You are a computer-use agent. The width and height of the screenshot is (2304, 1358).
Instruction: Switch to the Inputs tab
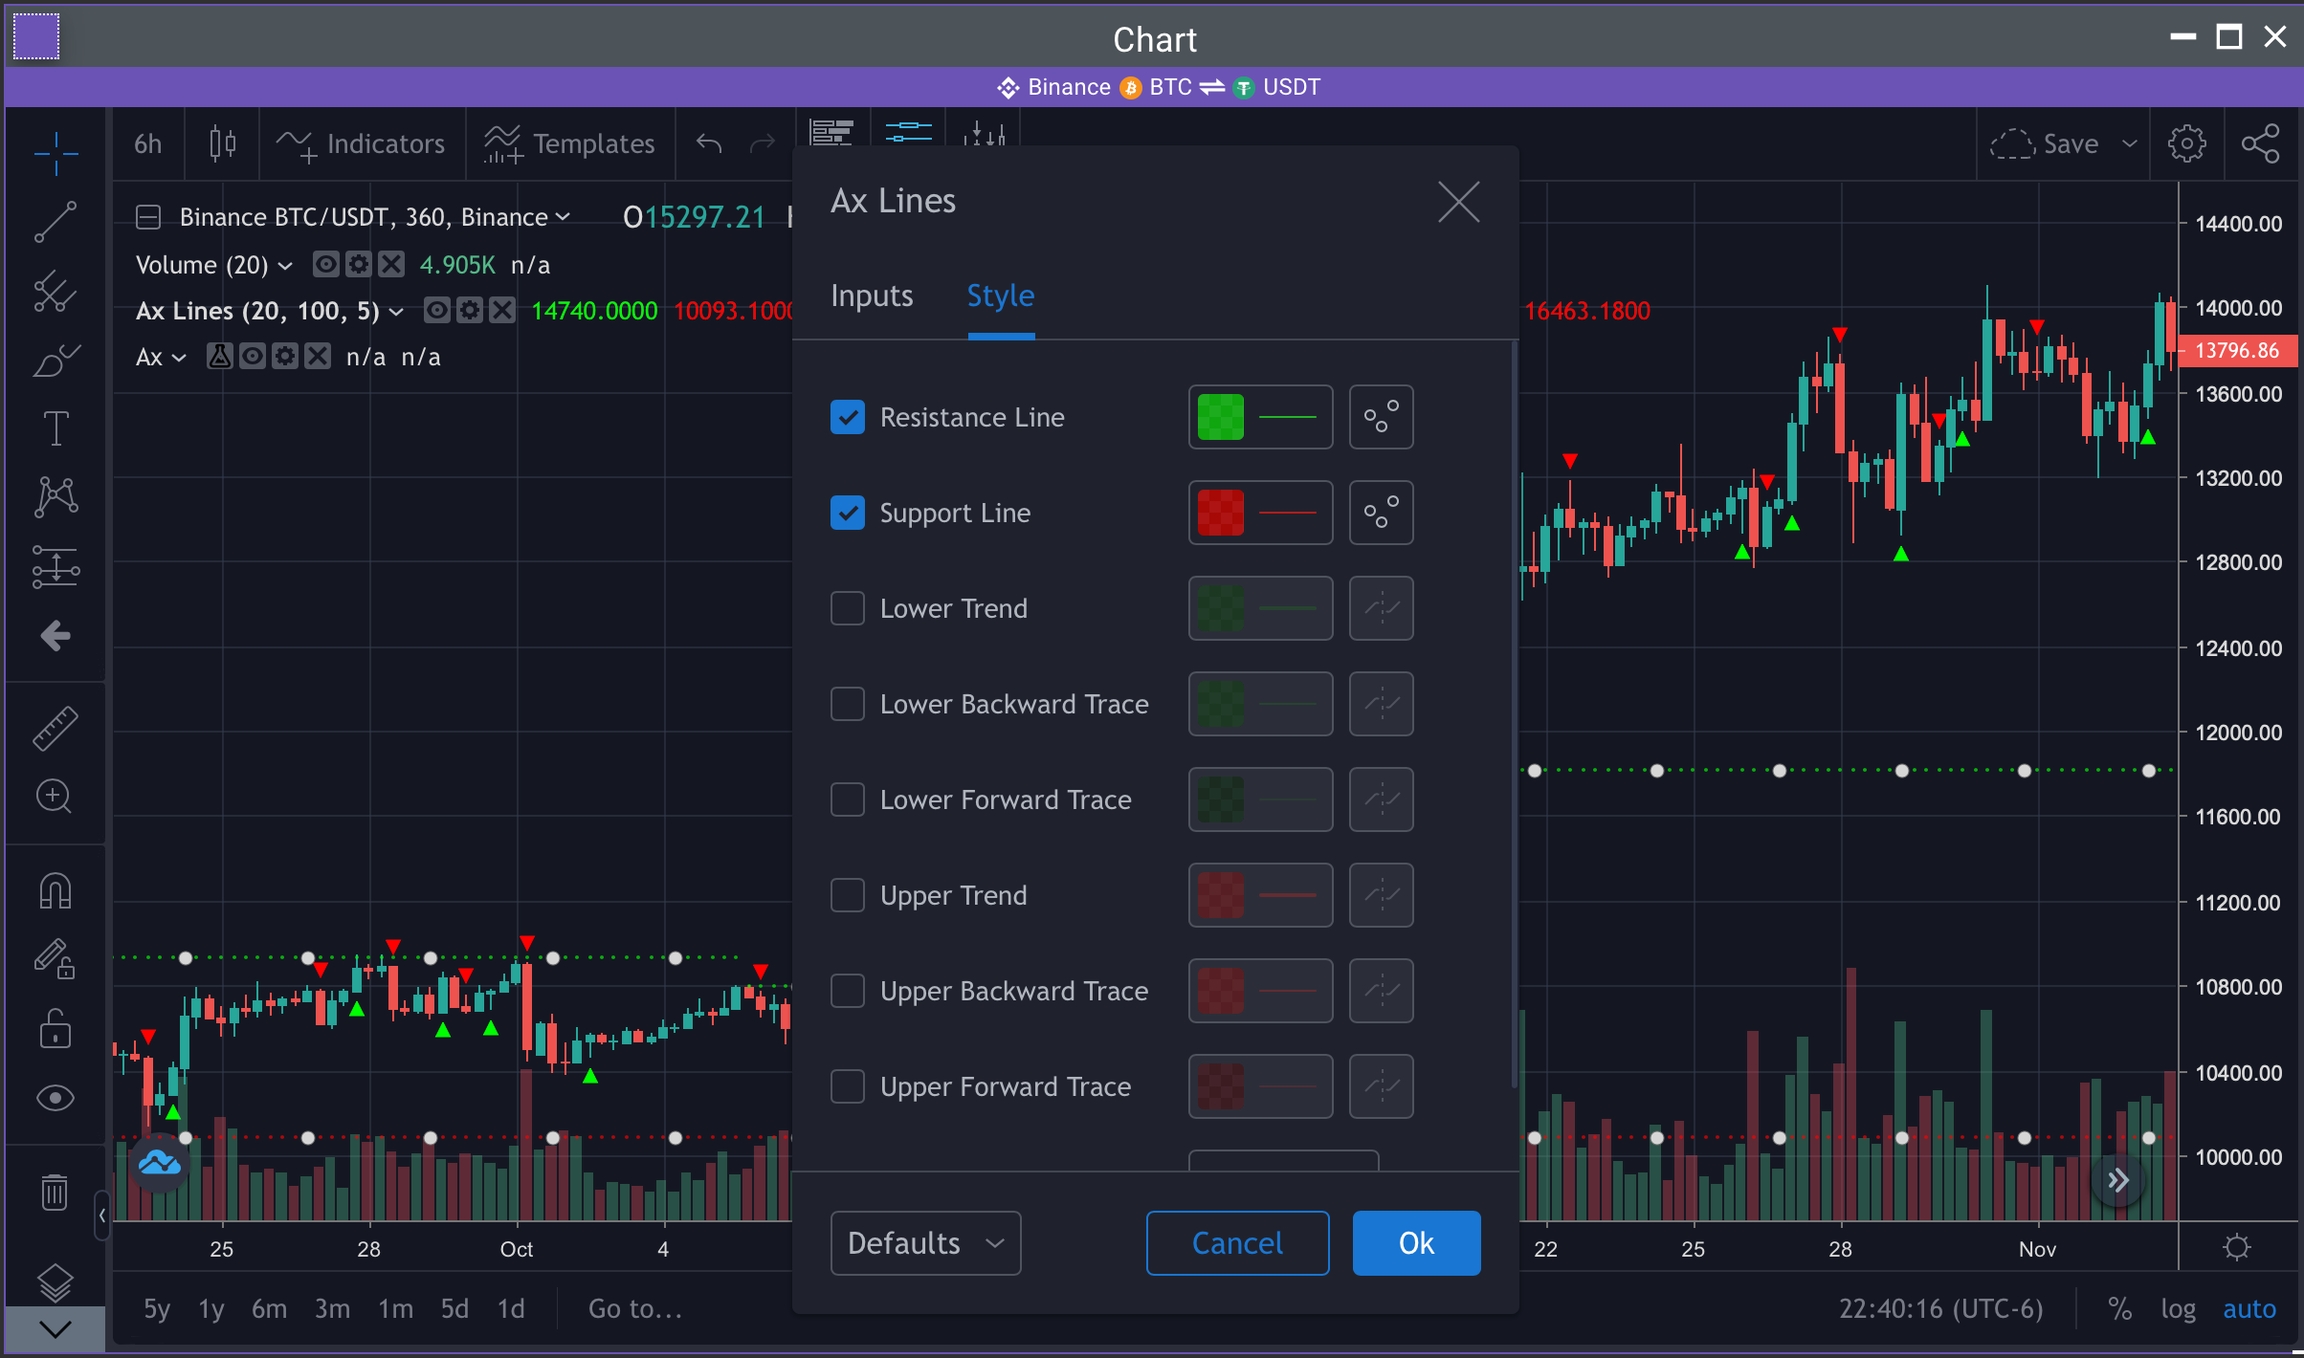click(871, 296)
